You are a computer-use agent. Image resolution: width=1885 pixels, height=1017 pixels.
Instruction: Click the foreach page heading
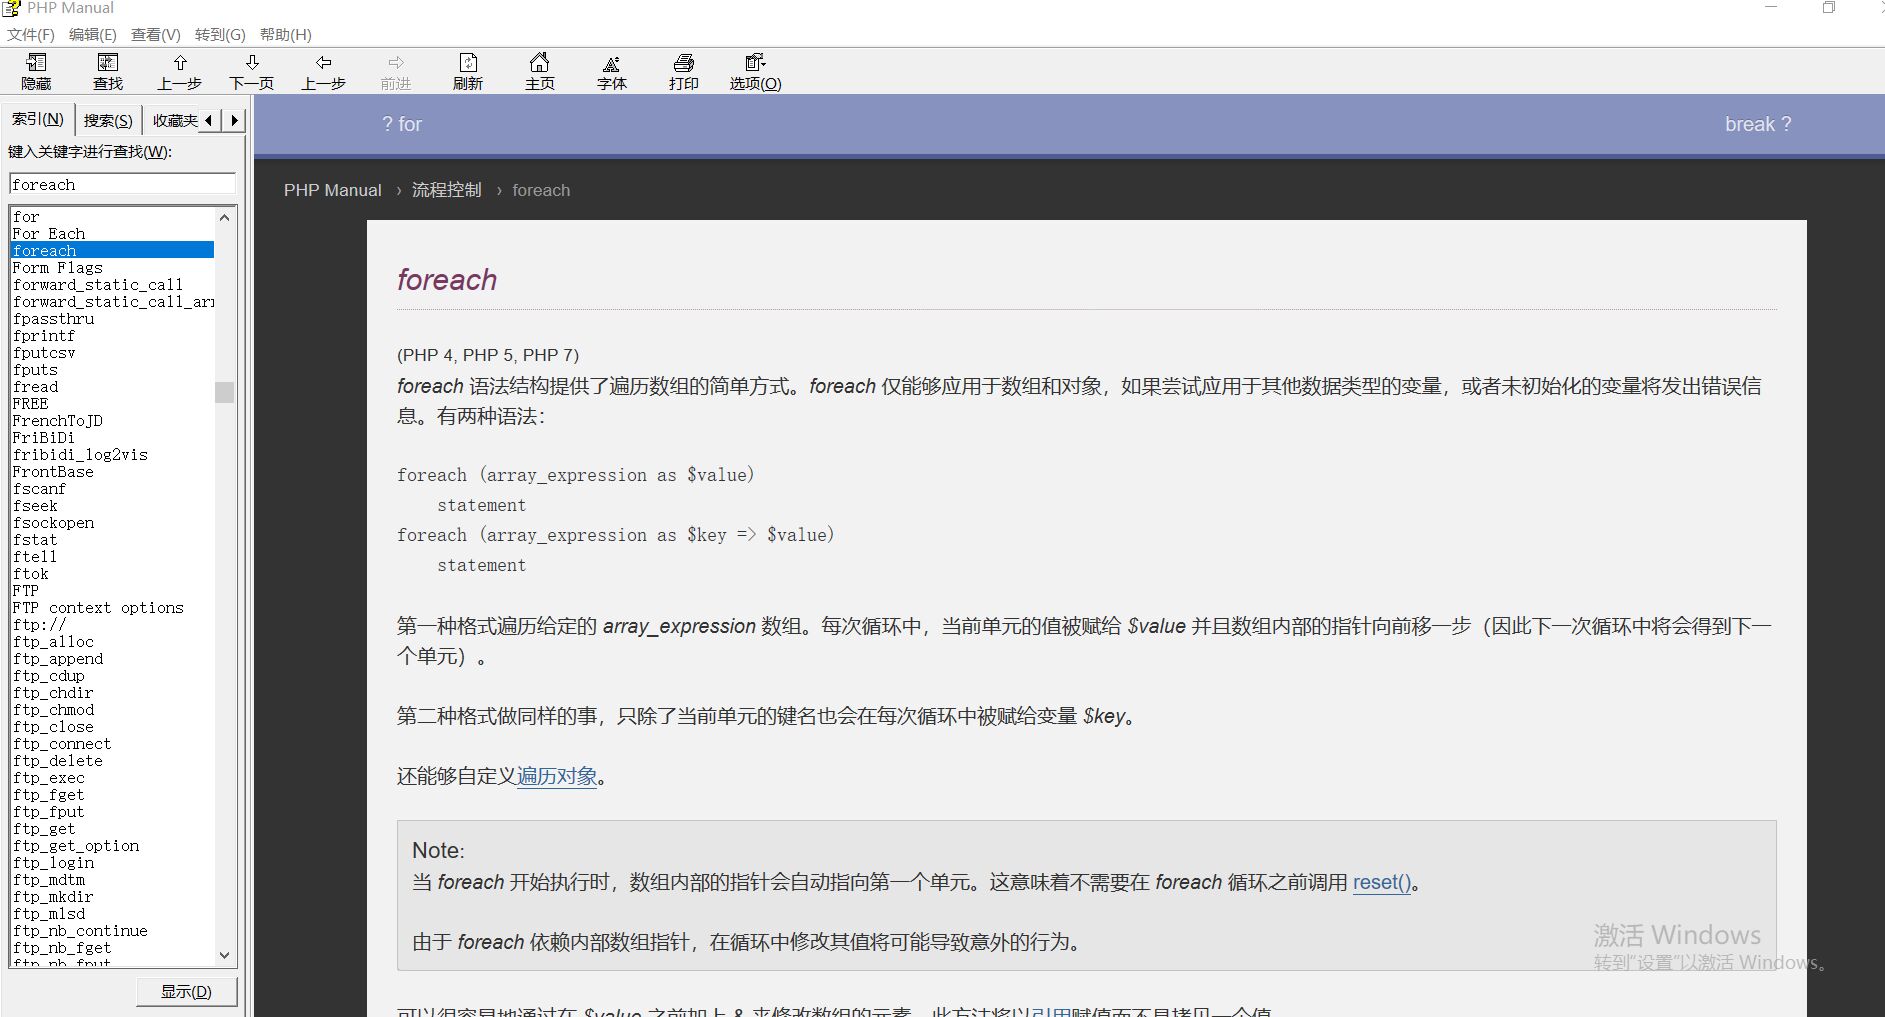pos(446,279)
